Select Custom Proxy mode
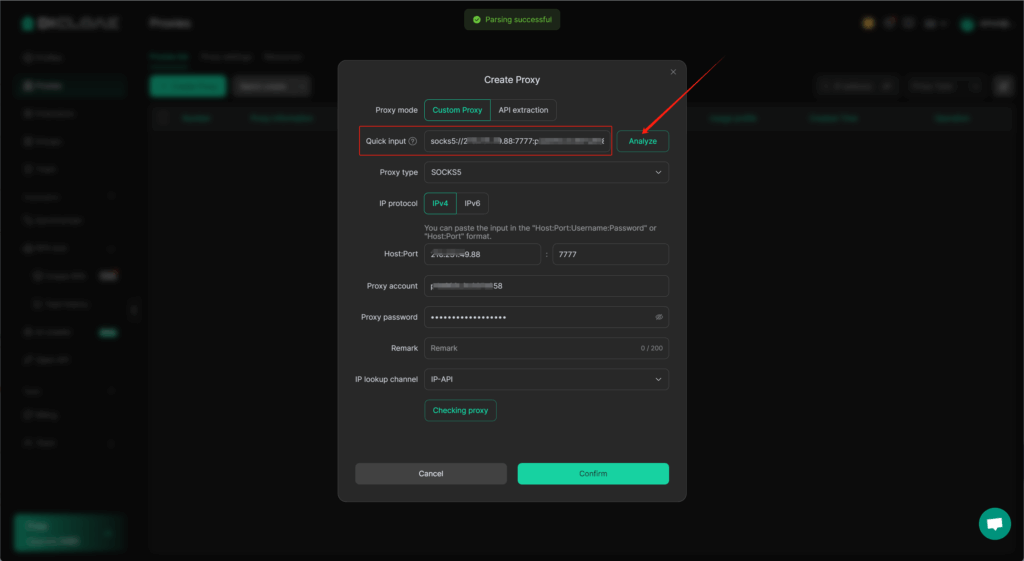The height and width of the screenshot is (561, 1024). (x=457, y=110)
